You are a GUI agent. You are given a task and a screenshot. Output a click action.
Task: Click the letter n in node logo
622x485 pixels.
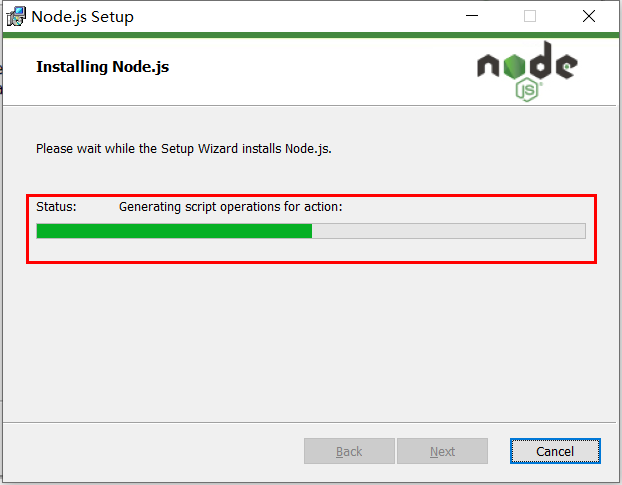pyautogui.click(x=488, y=66)
